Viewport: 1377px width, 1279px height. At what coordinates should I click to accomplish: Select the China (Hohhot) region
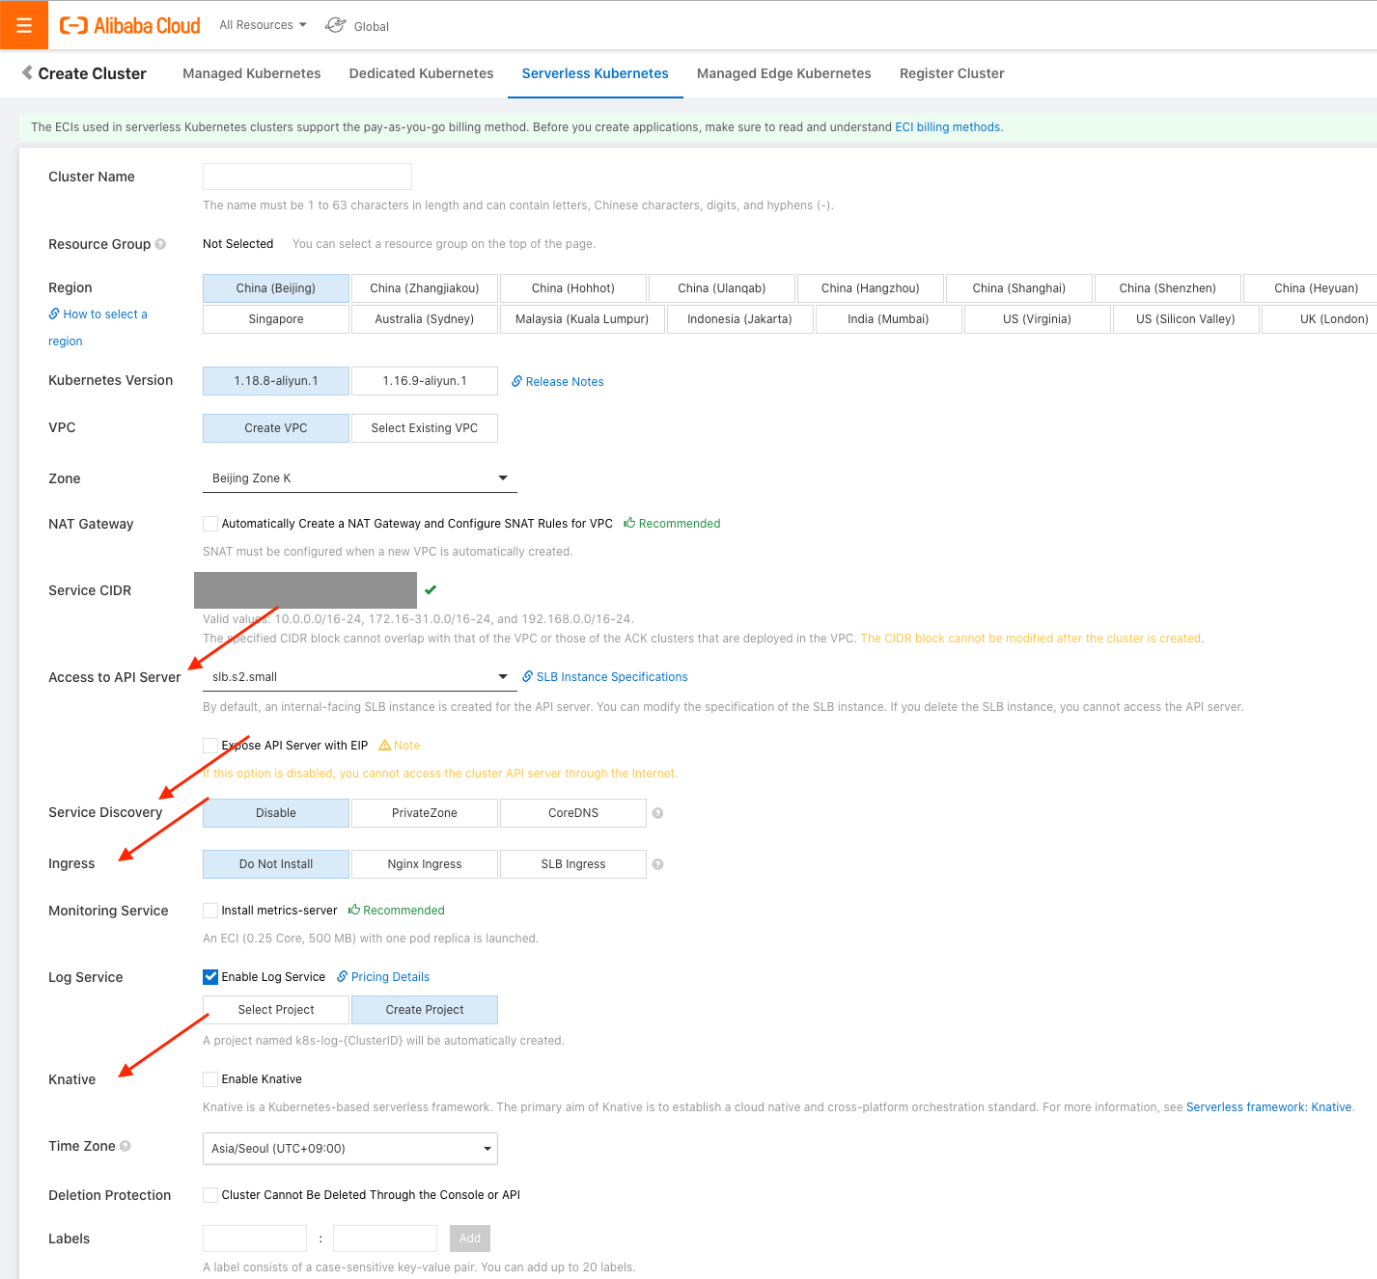pyautogui.click(x=573, y=288)
